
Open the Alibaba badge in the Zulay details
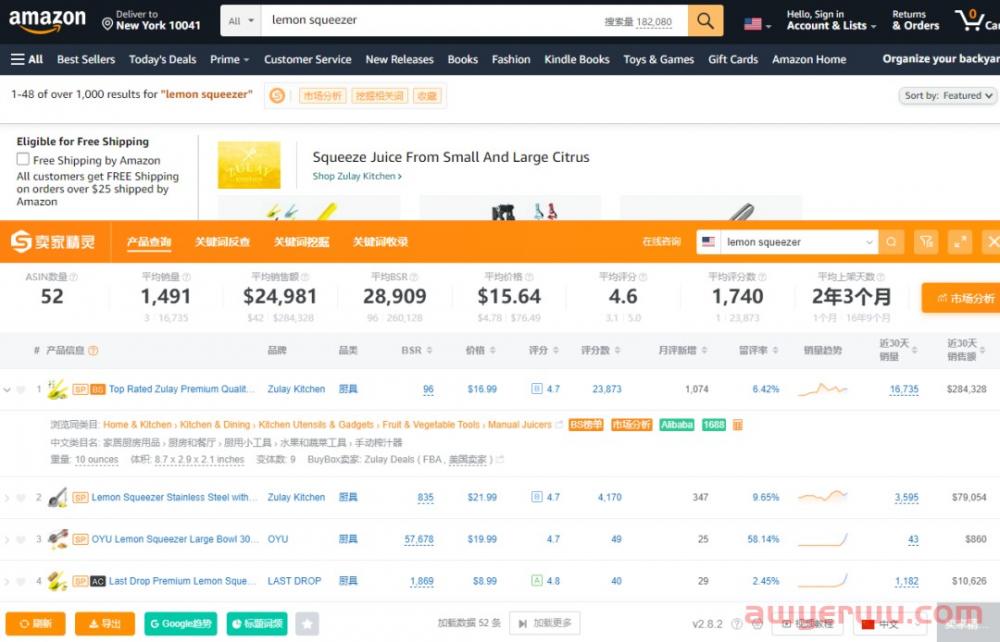677,425
